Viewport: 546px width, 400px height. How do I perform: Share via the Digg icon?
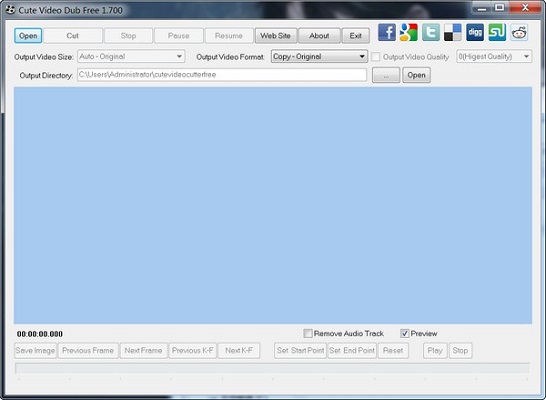[475, 32]
